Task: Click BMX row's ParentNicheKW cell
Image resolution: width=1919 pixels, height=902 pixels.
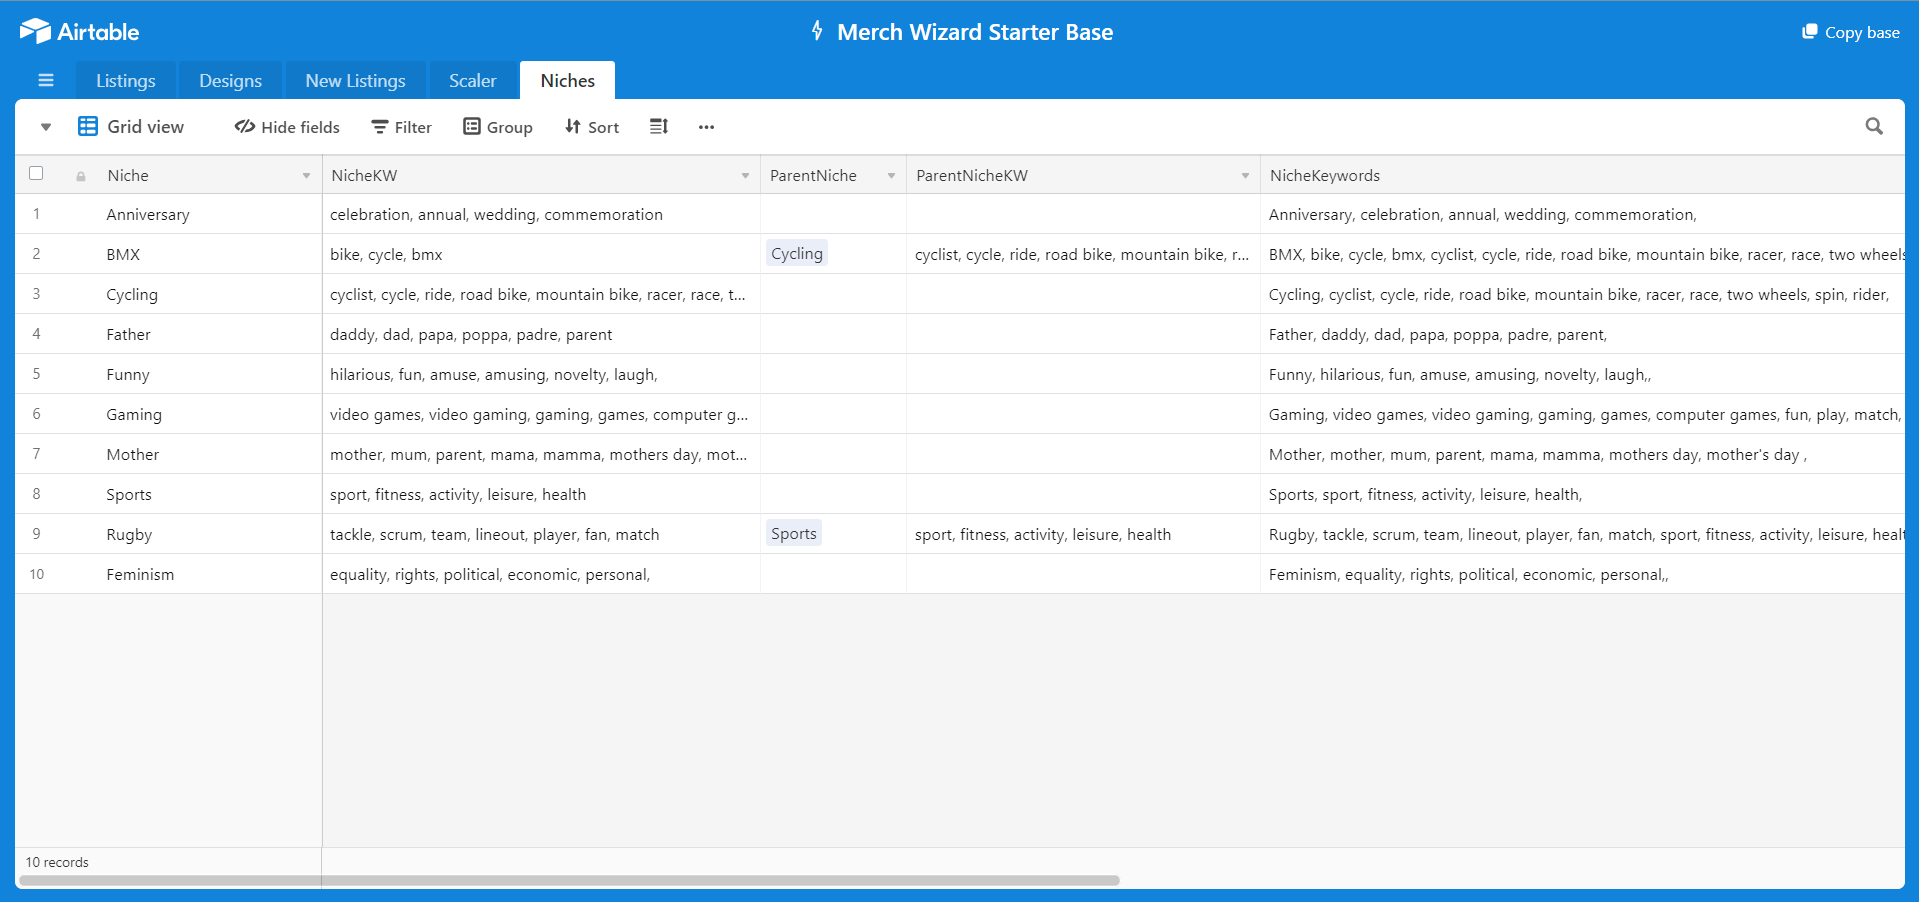Action: click(x=1083, y=254)
